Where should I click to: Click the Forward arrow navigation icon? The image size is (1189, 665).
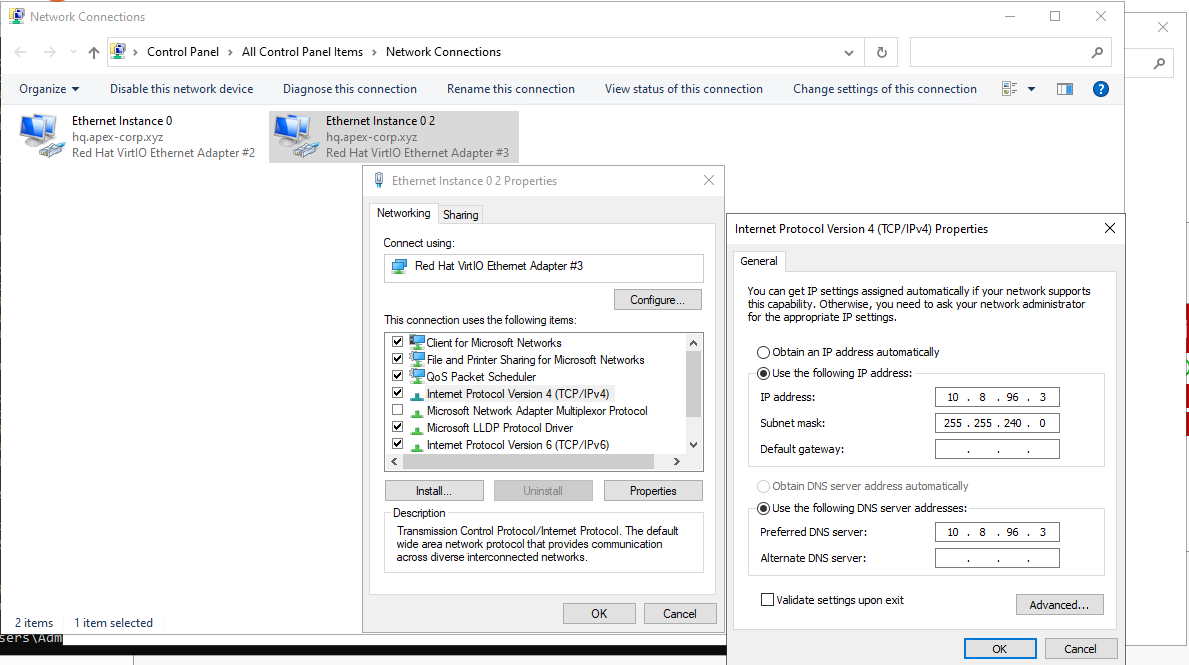coord(49,52)
